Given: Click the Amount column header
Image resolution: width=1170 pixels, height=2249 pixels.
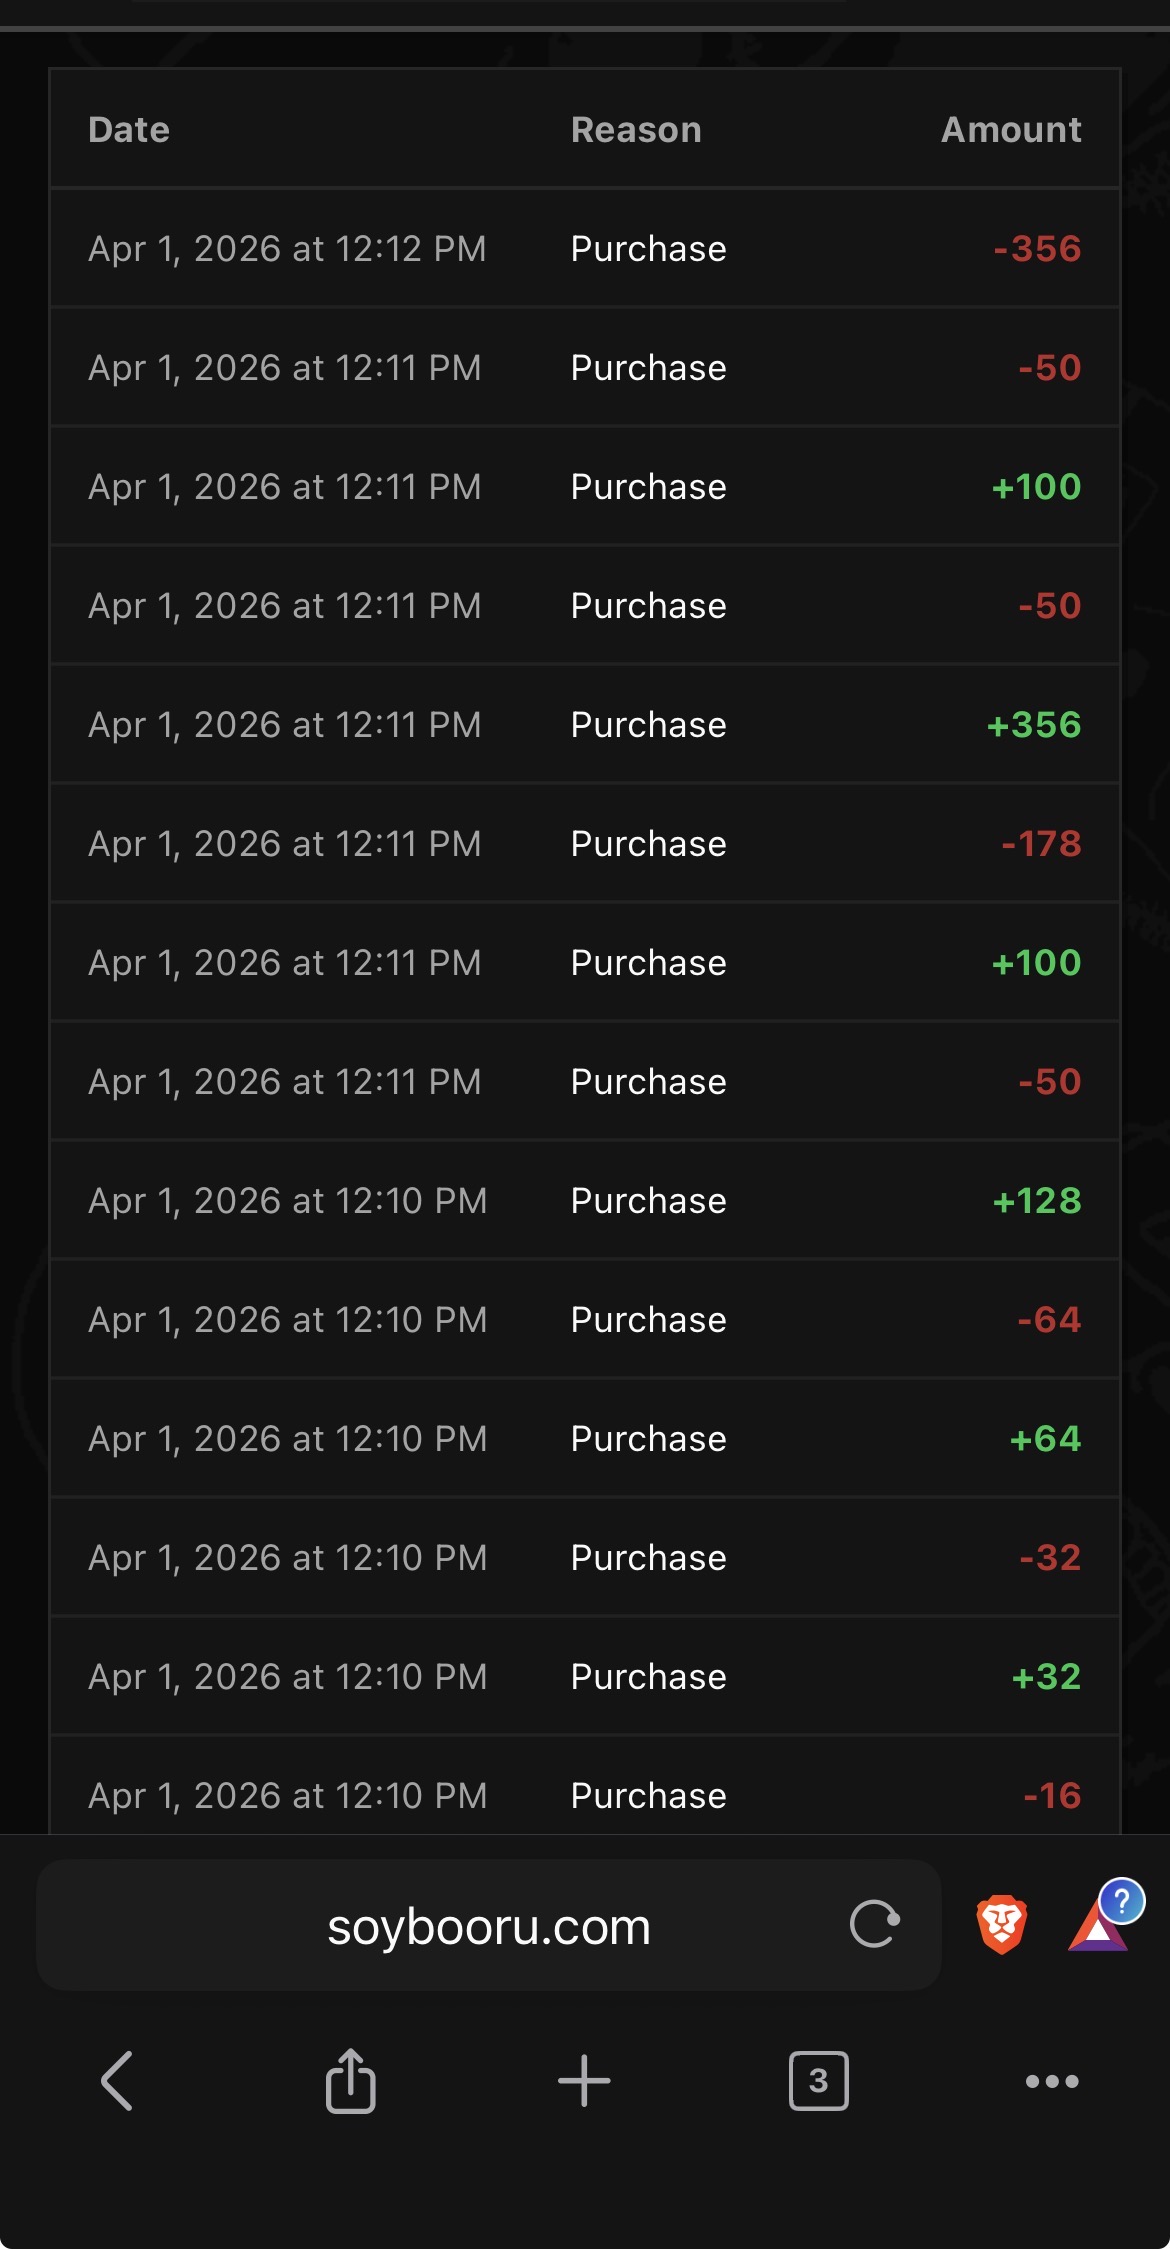Looking at the screenshot, I should (1011, 130).
